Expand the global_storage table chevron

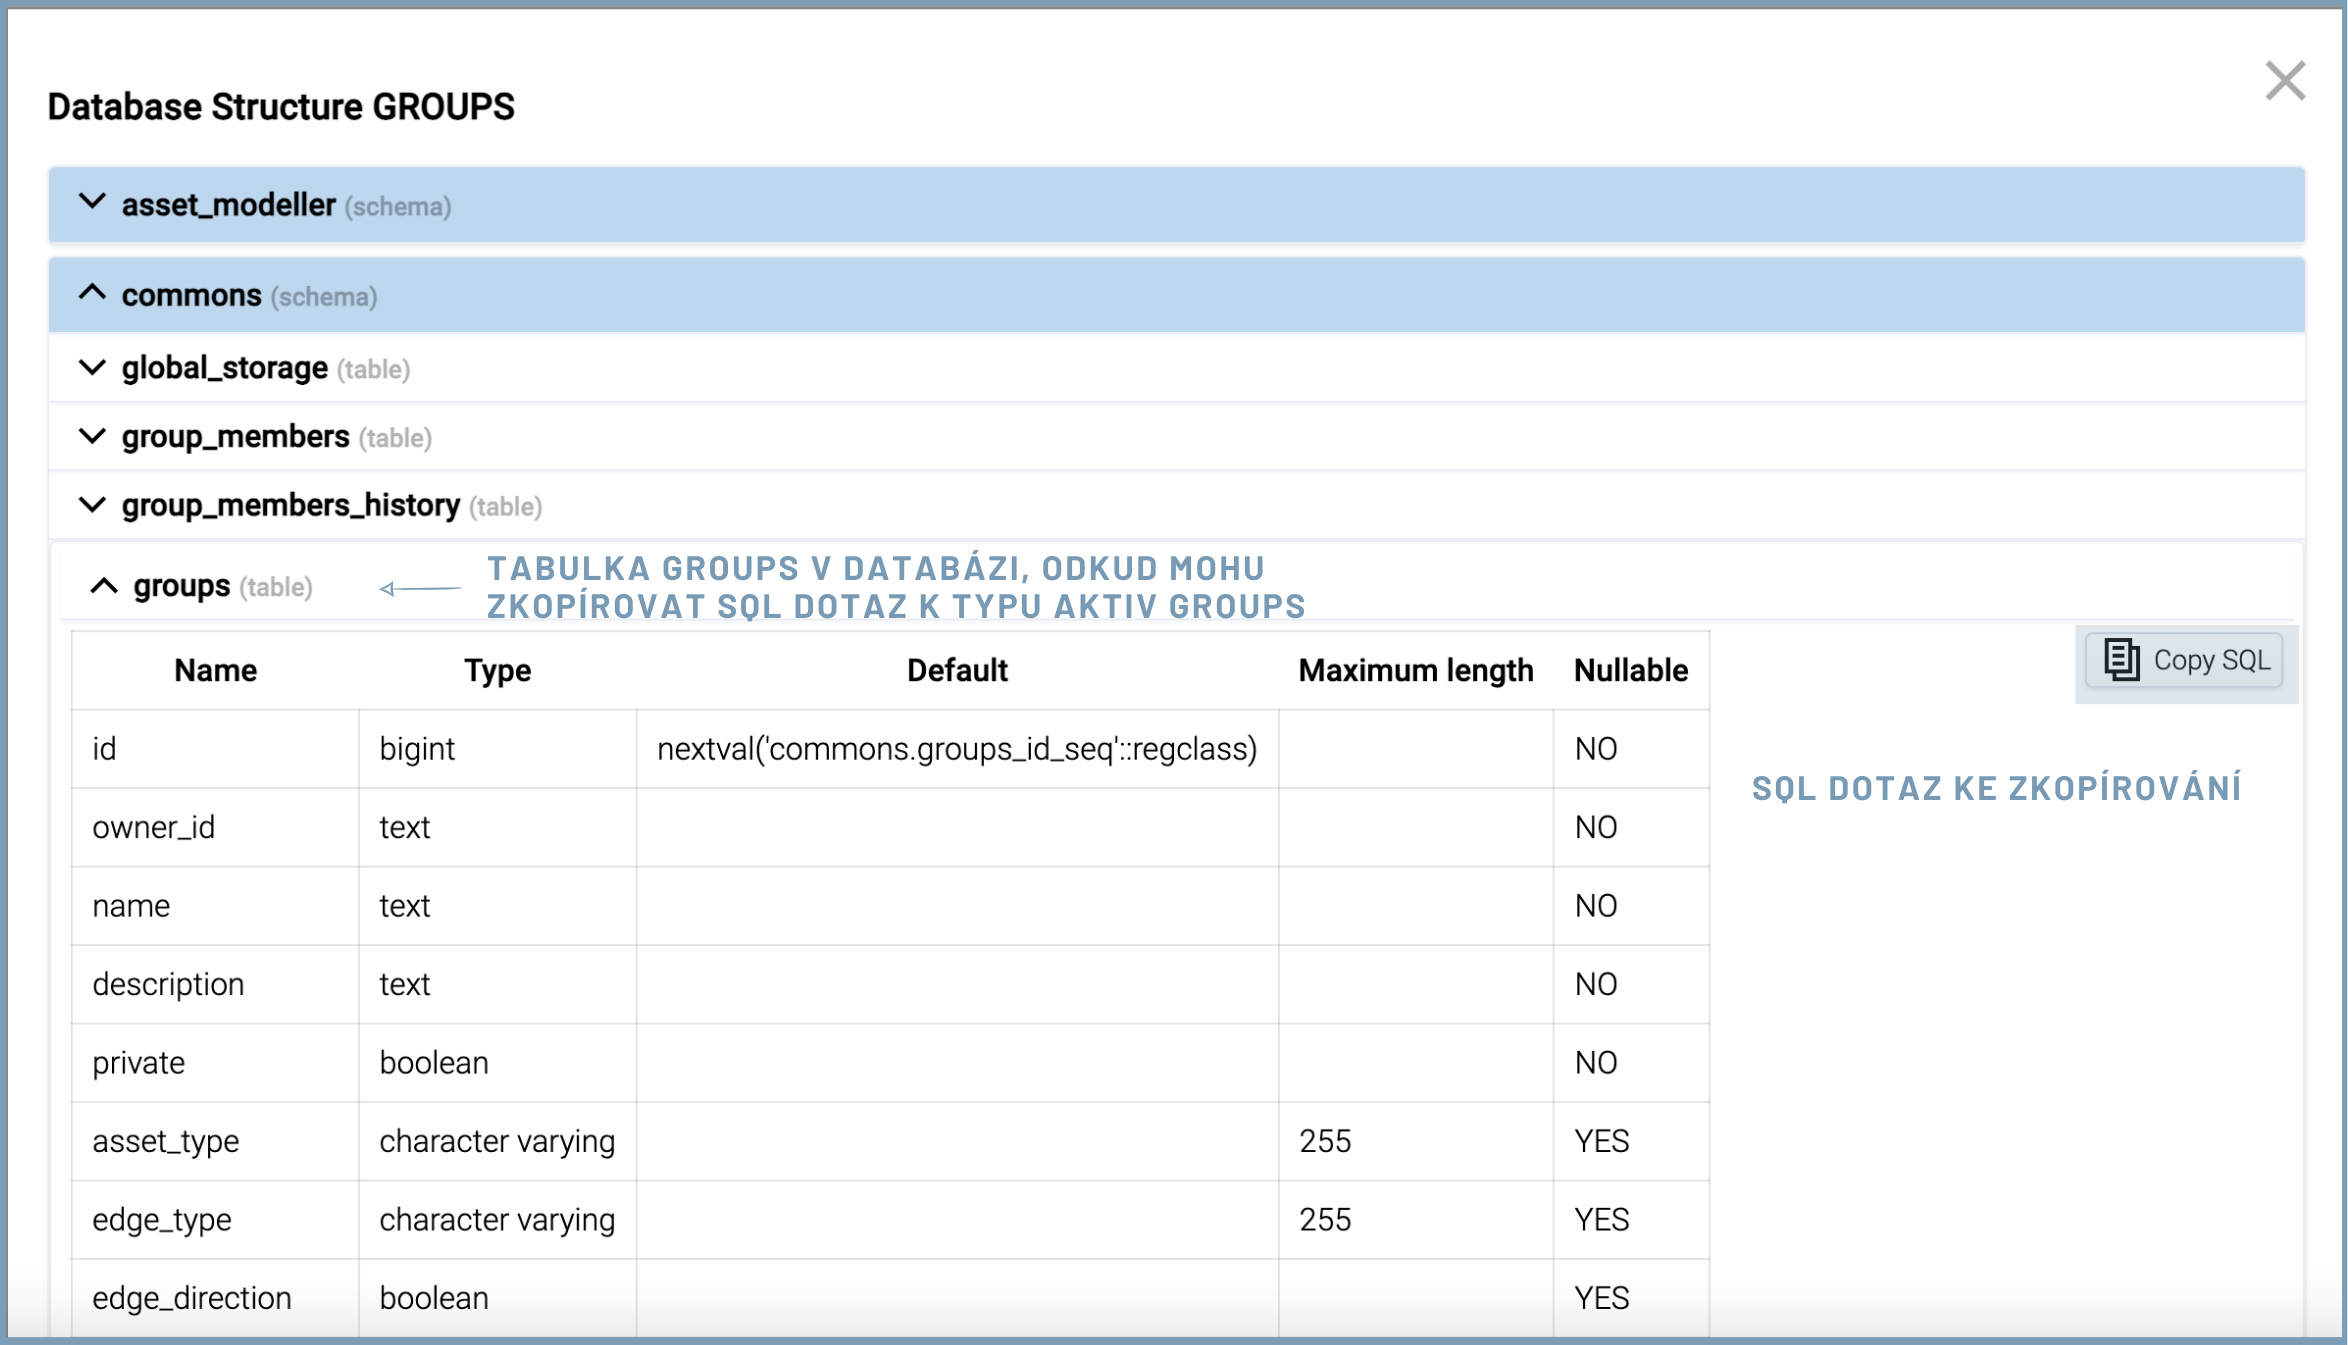point(92,368)
